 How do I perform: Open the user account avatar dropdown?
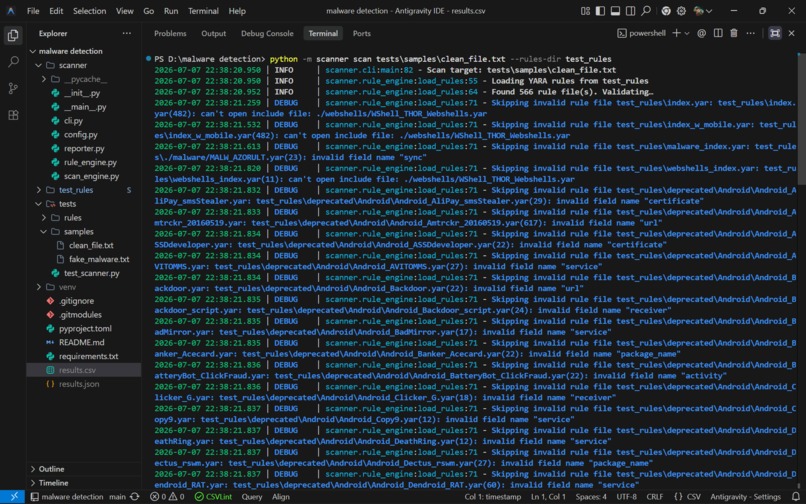tap(702, 11)
